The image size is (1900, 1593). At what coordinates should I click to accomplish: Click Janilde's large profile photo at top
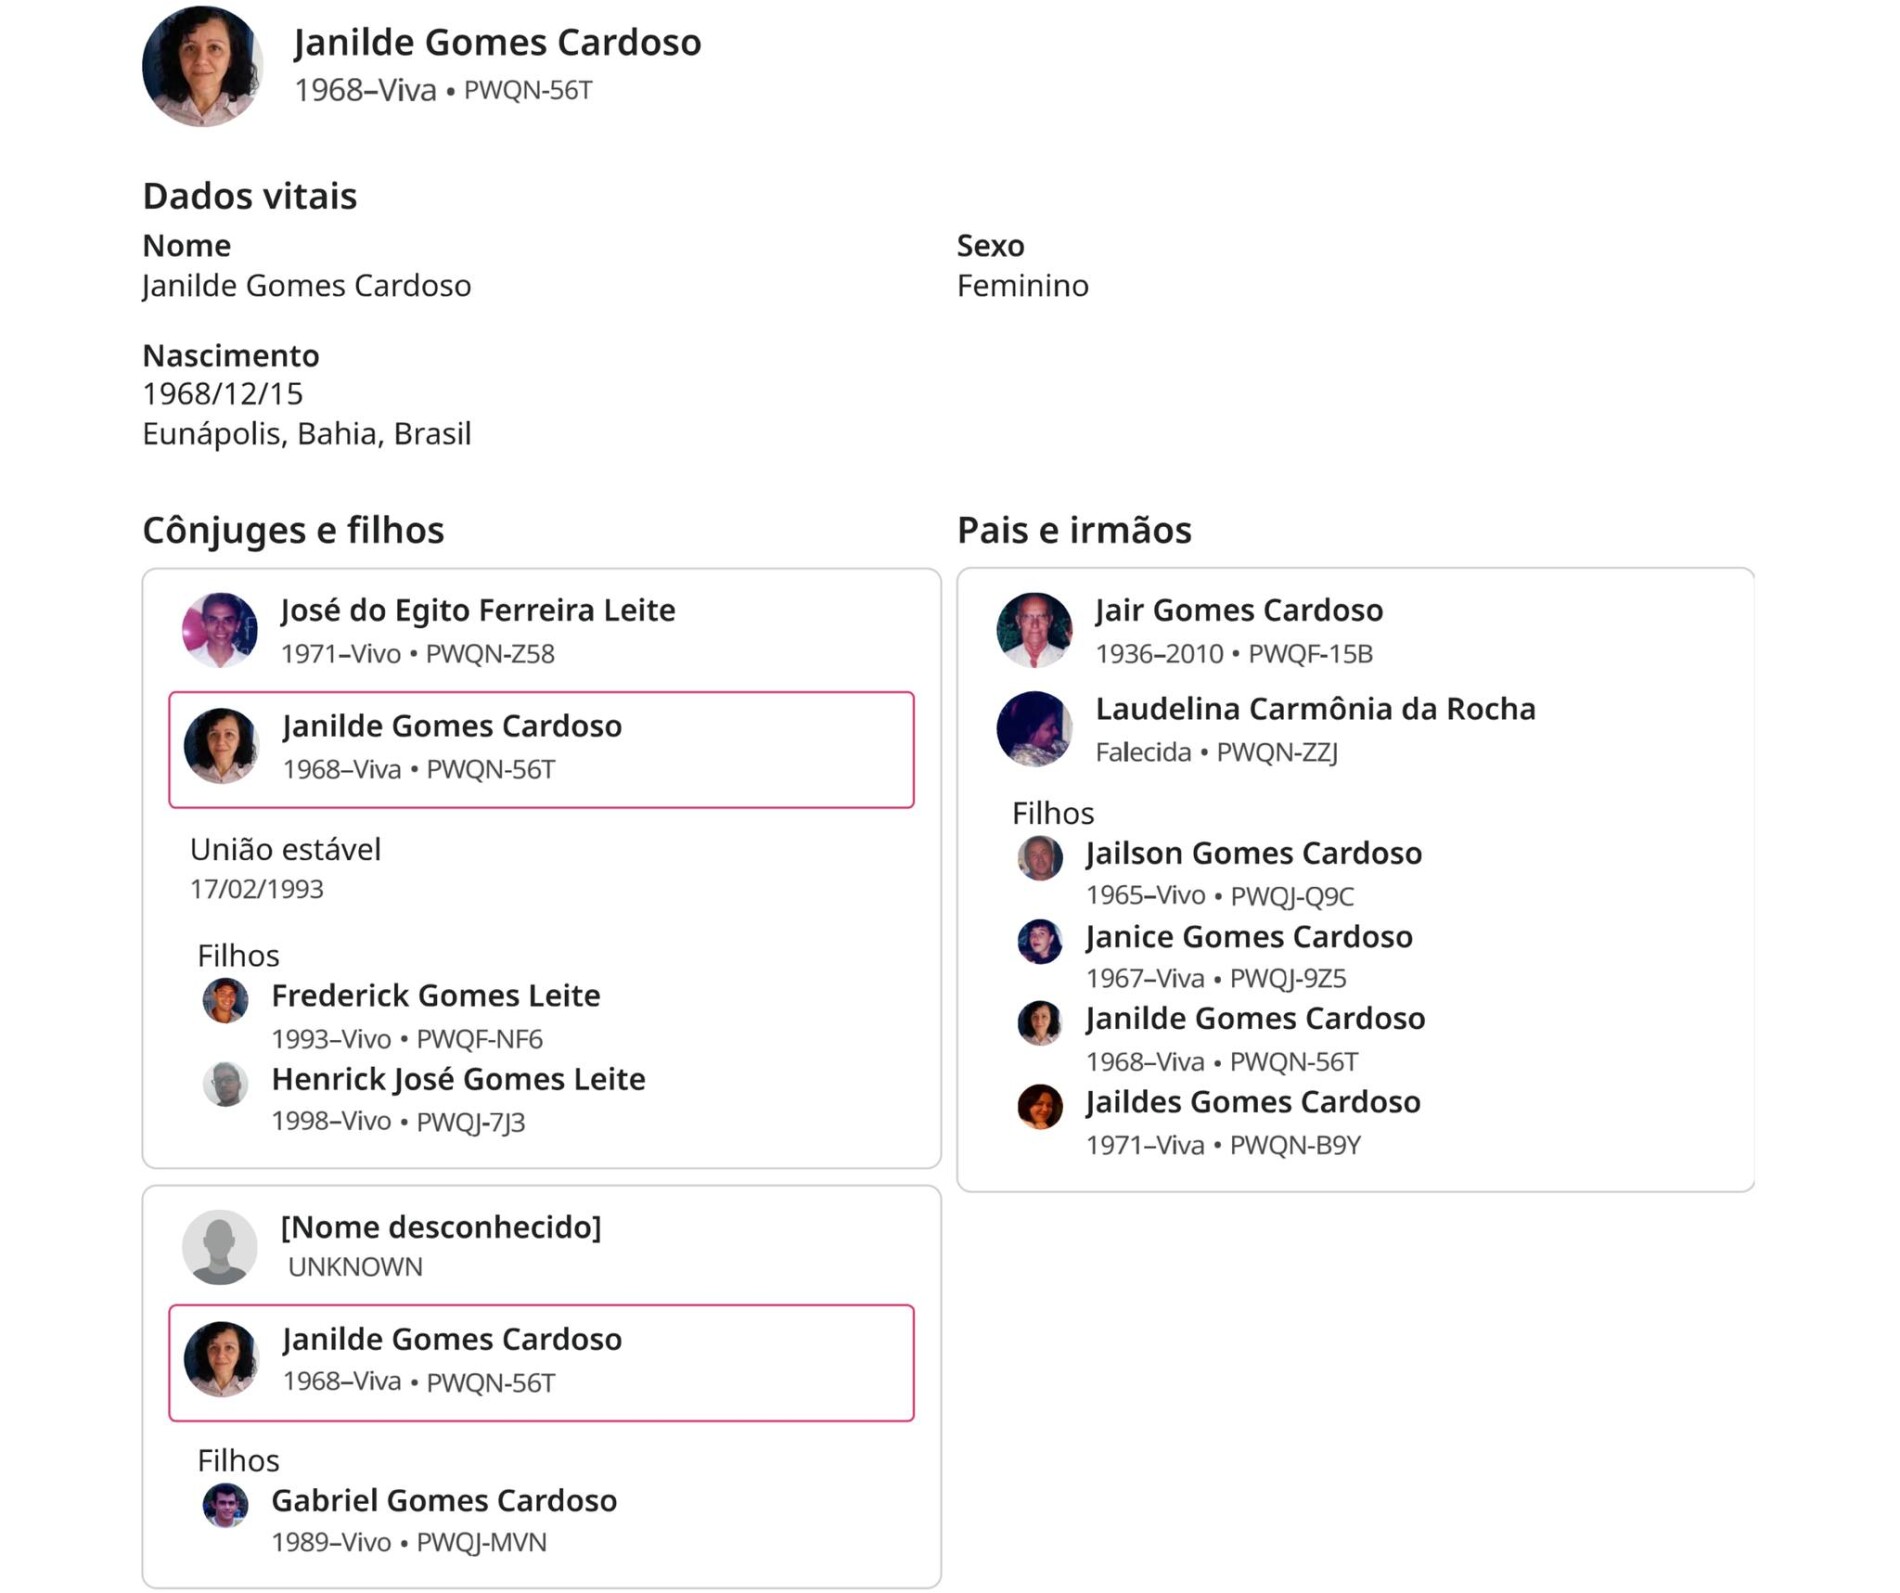coord(202,66)
